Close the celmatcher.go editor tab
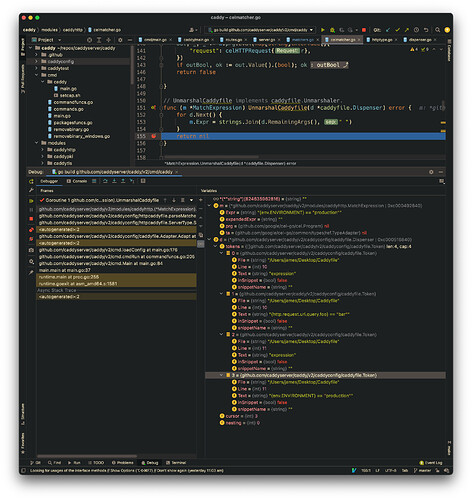The image size is (472, 500). click(359, 40)
